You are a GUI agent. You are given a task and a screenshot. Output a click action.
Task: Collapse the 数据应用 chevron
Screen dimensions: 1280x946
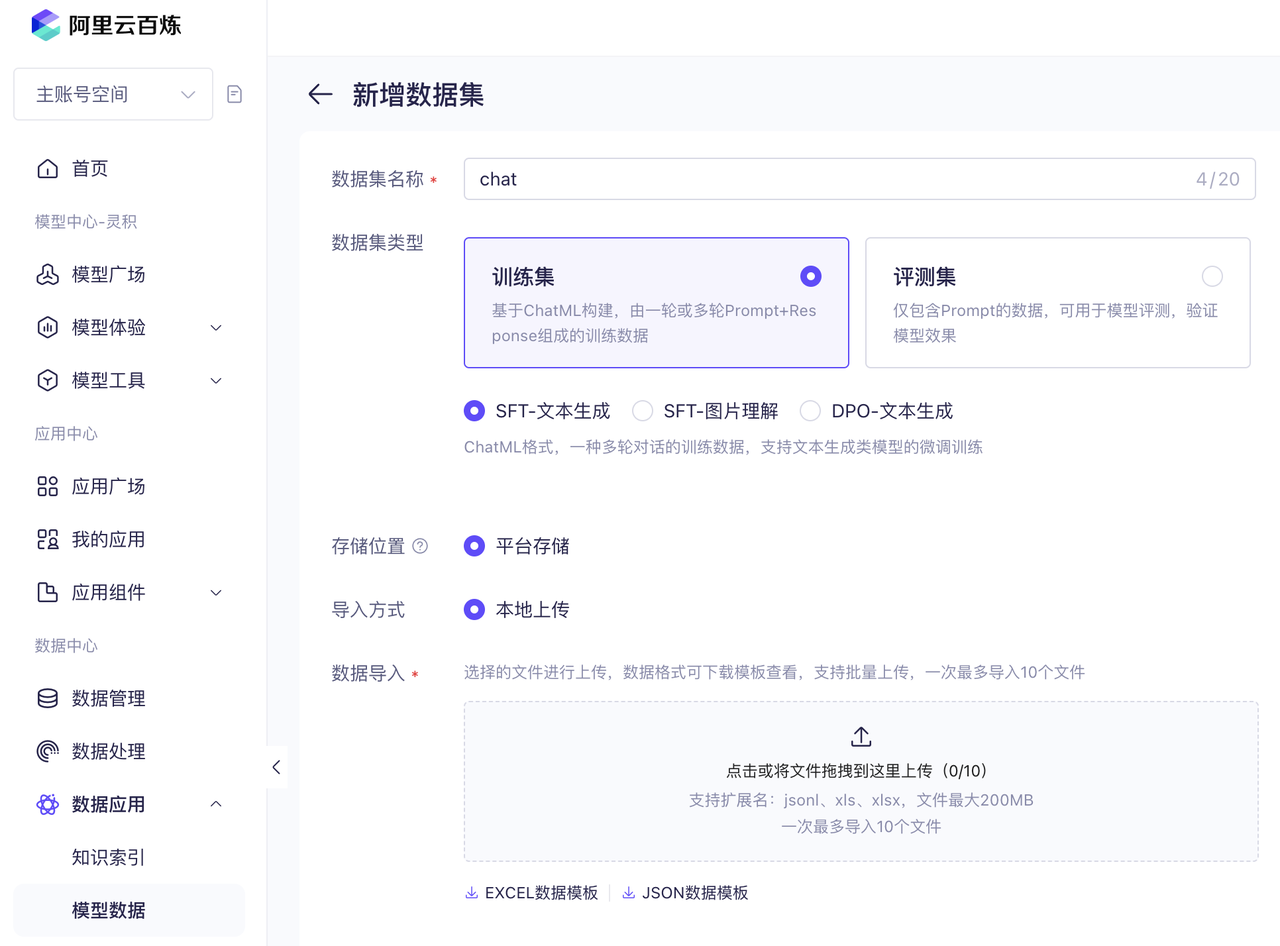tap(216, 804)
